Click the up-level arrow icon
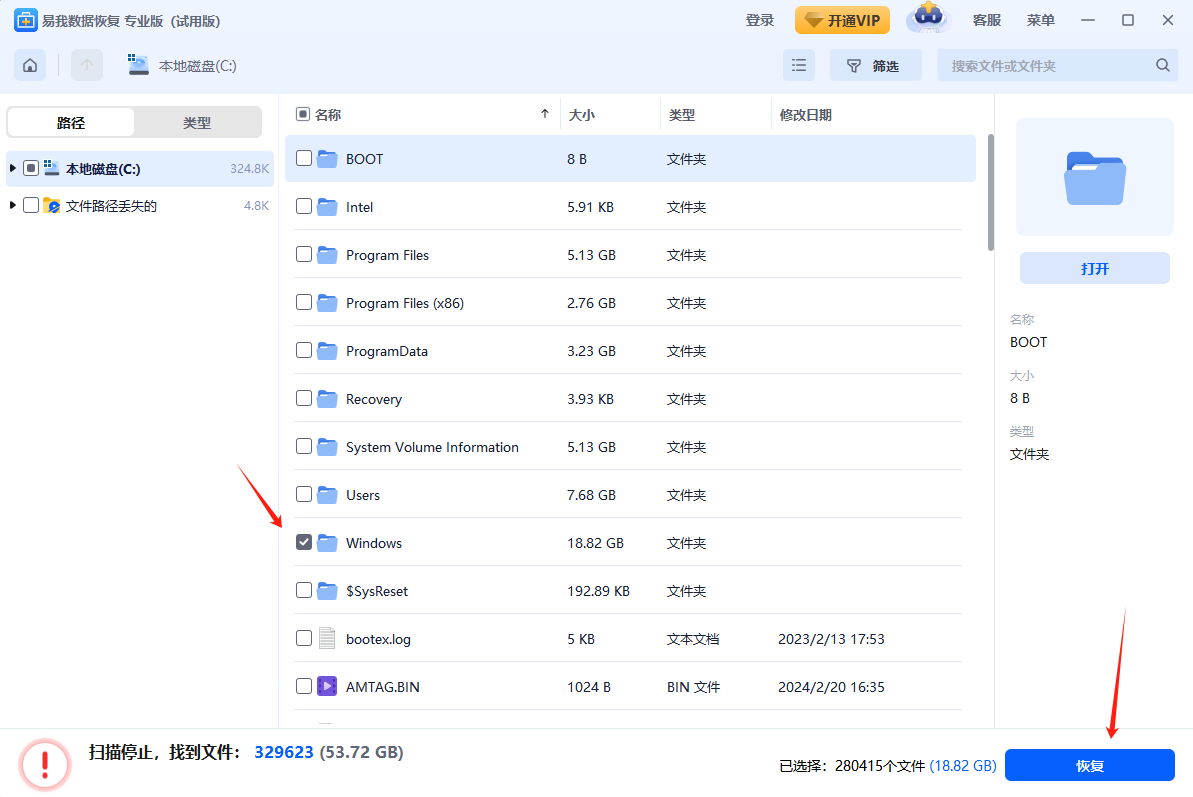This screenshot has width=1193, height=797. tap(87, 65)
